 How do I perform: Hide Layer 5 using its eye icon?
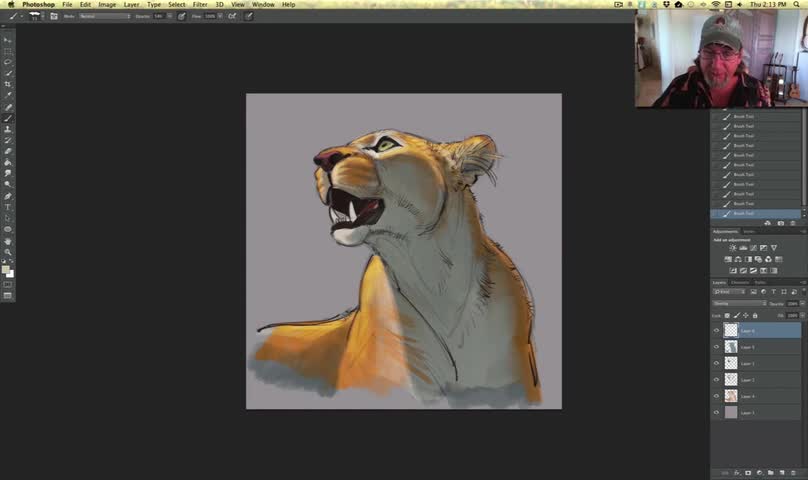pos(716,347)
